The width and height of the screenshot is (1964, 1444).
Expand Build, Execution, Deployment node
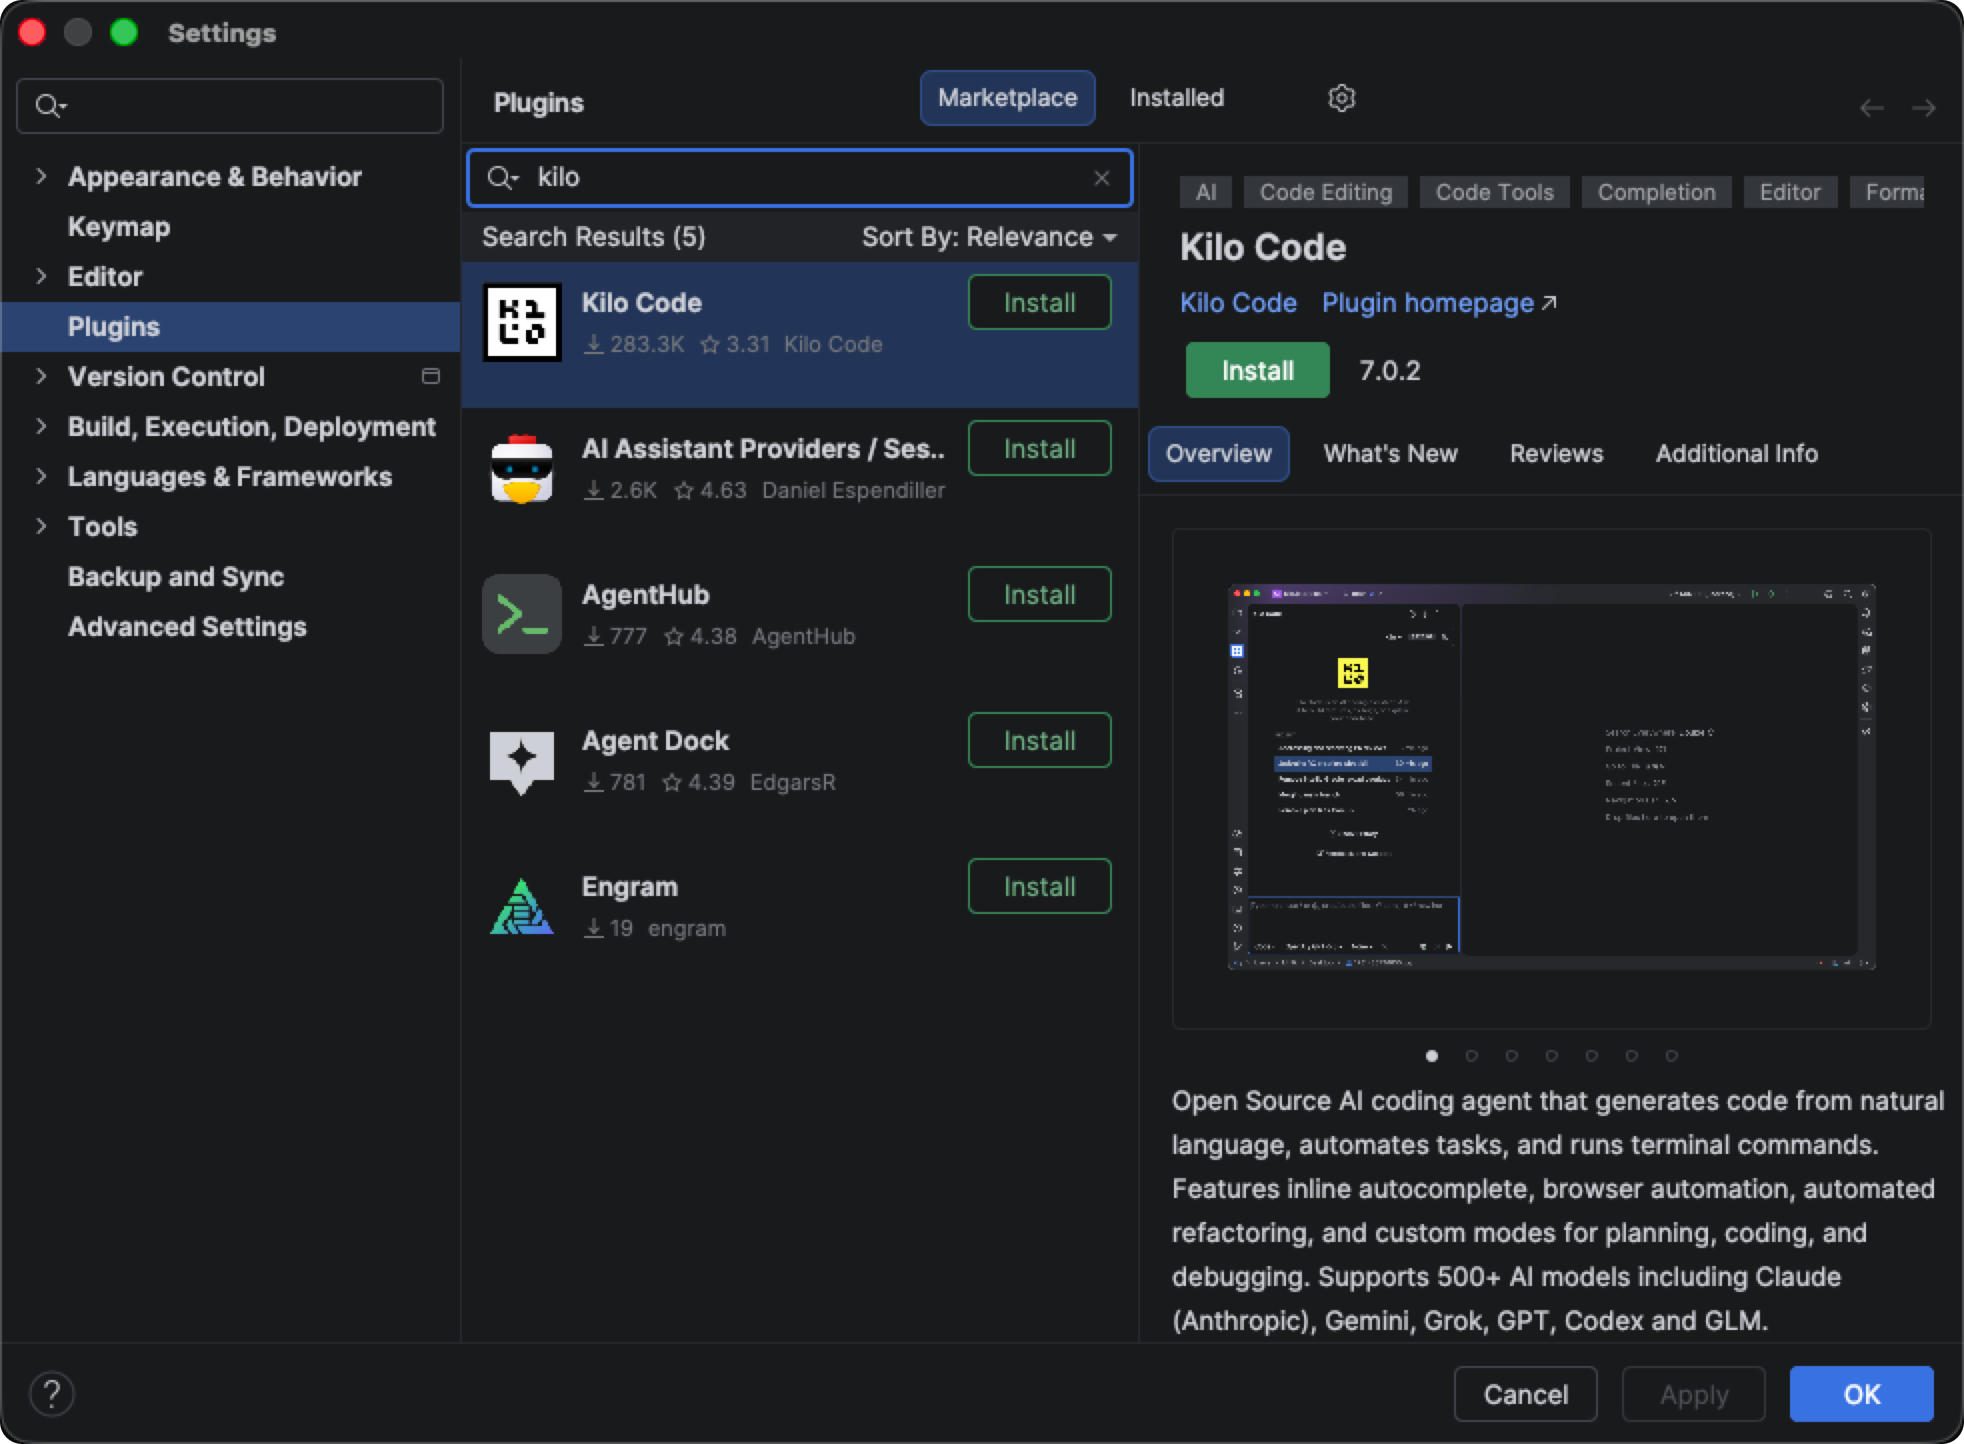pyautogui.click(x=41, y=426)
